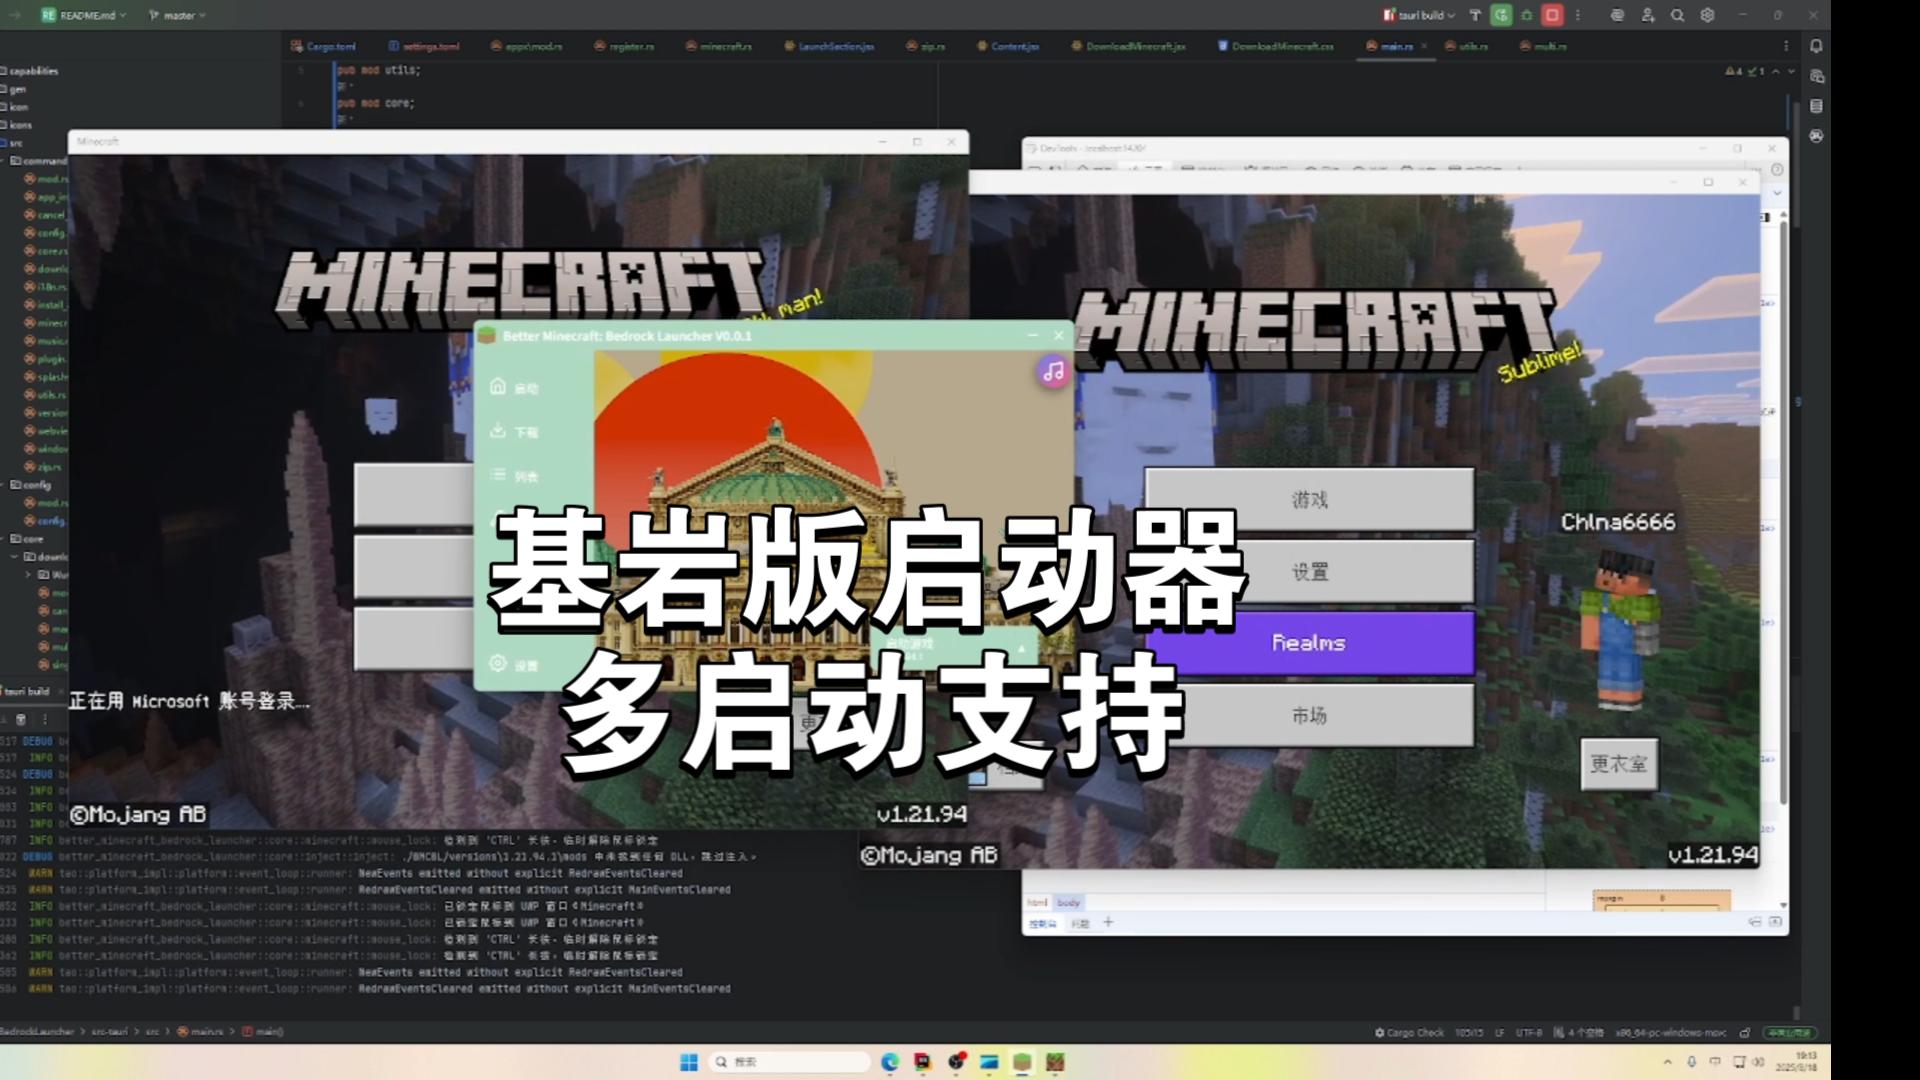The height and width of the screenshot is (1080, 1920).
Task: Open the database tool window icon
Action: 1816,106
